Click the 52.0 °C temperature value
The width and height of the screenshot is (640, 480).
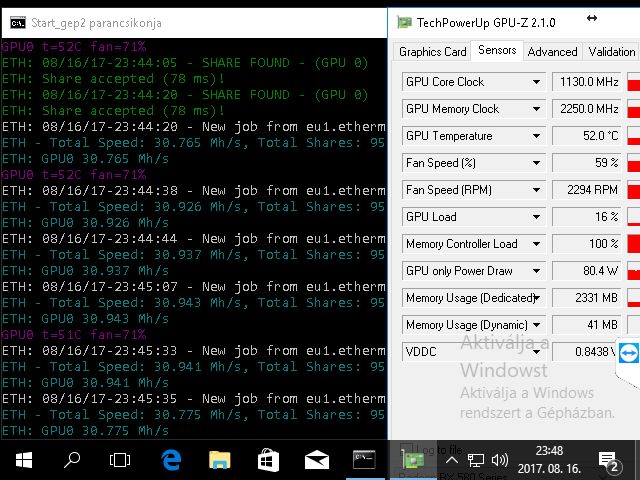[586, 136]
